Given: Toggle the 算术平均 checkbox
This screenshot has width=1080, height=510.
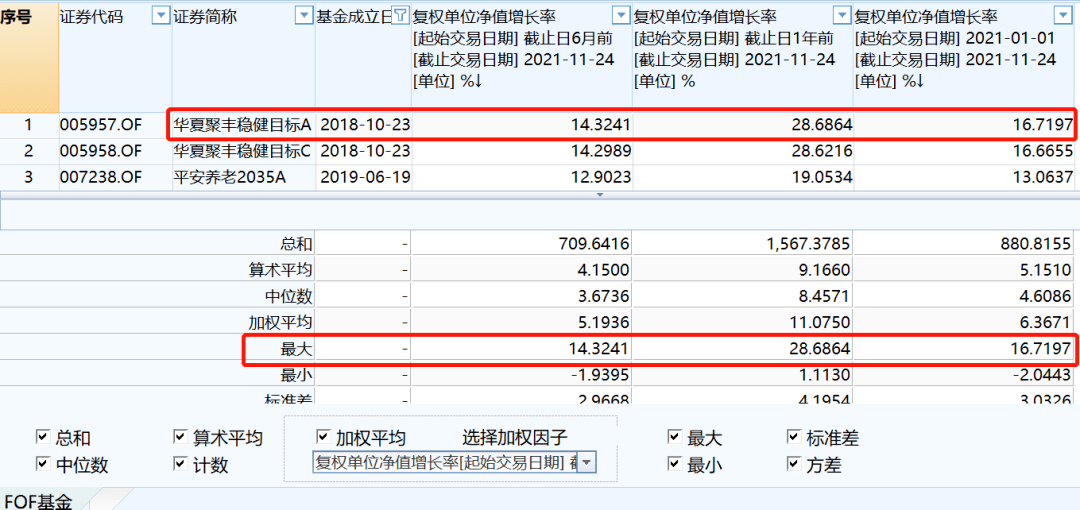Looking at the screenshot, I should click(x=180, y=436).
